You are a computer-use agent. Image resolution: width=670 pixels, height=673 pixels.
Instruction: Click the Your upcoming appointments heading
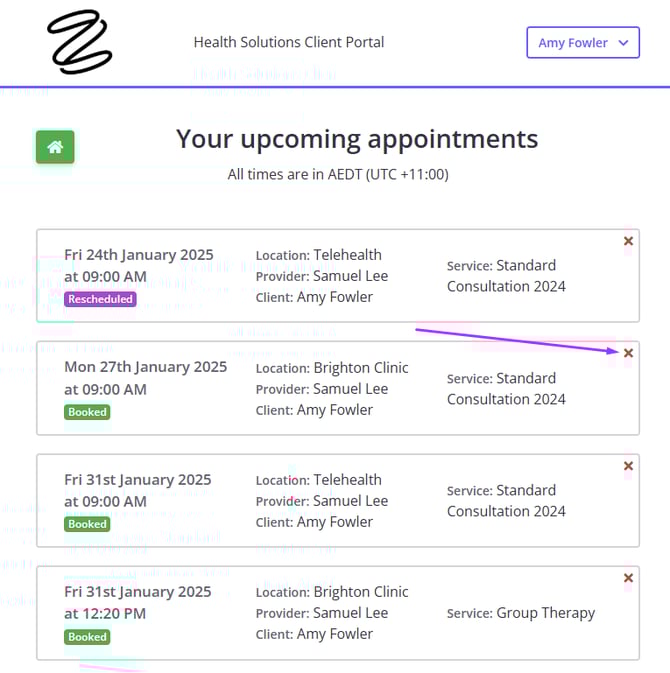[357, 139]
